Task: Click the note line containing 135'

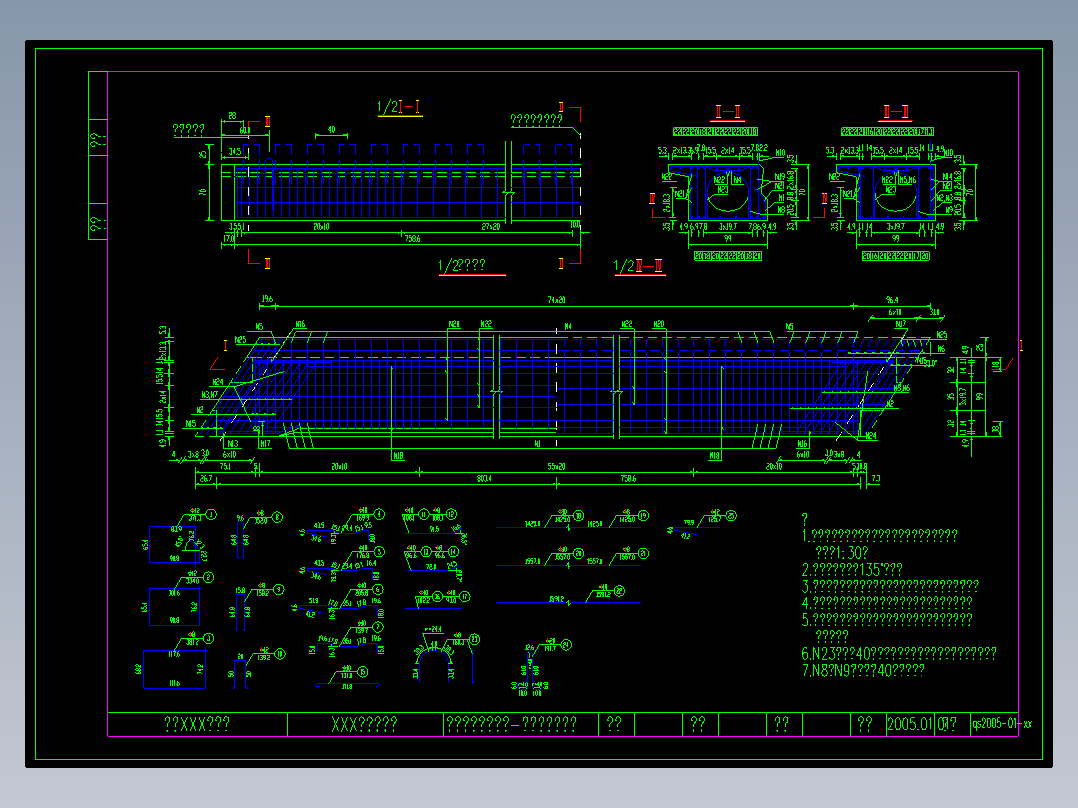Action: [852, 569]
